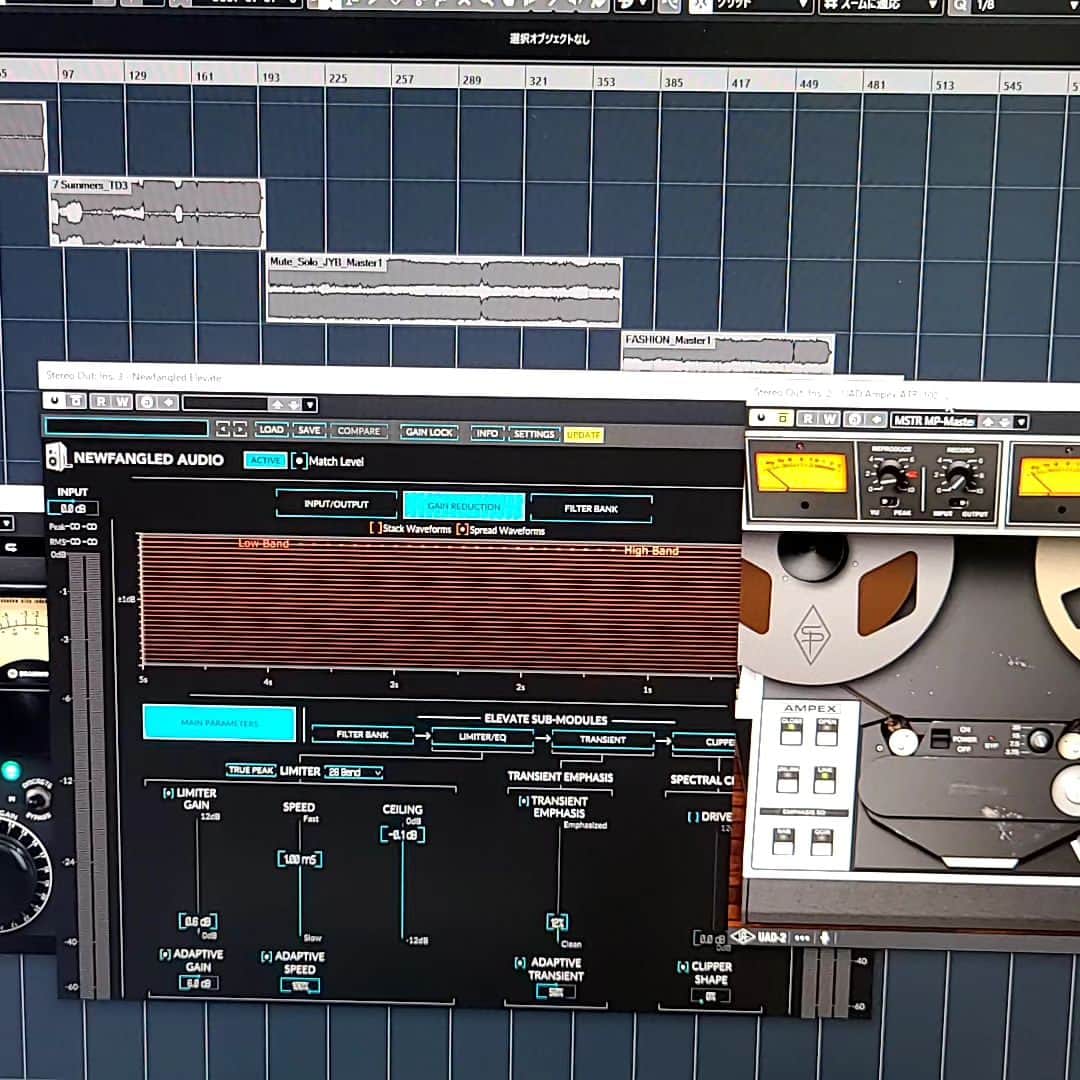Image resolution: width=1080 pixels, height=1080 pixels.
Task: Open the MSTR MP-Master preset menu arrow
Action: click(x=1021, y=422)
